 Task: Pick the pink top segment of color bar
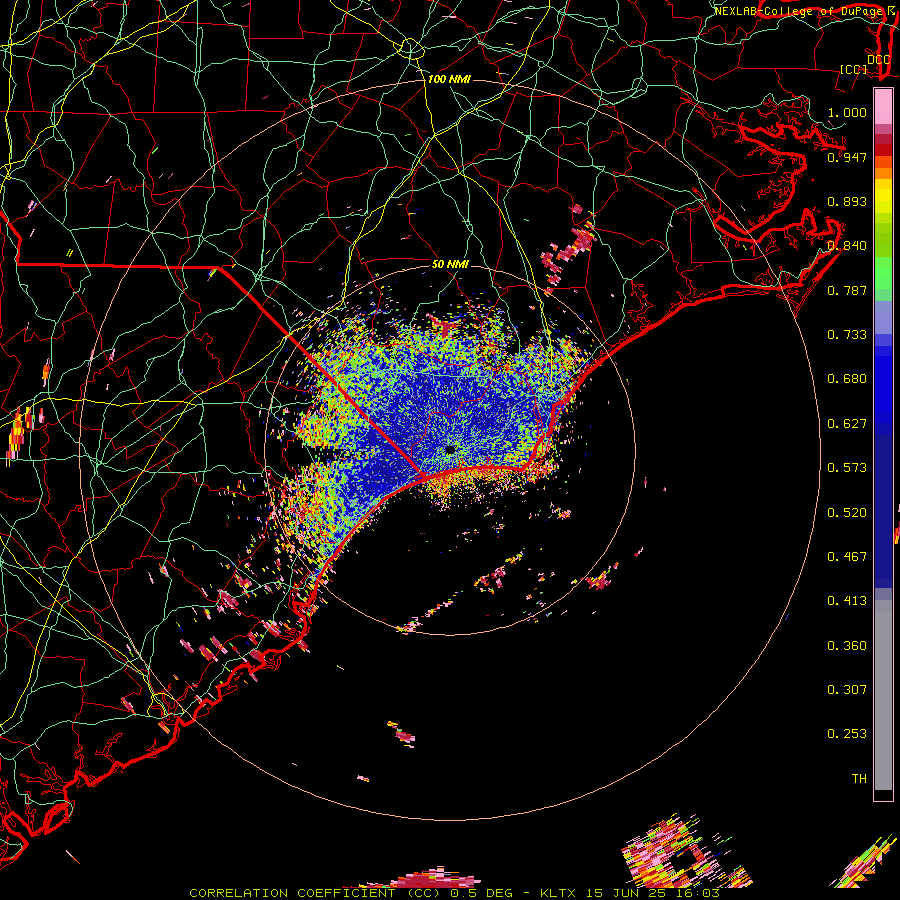tap(883, 107)
